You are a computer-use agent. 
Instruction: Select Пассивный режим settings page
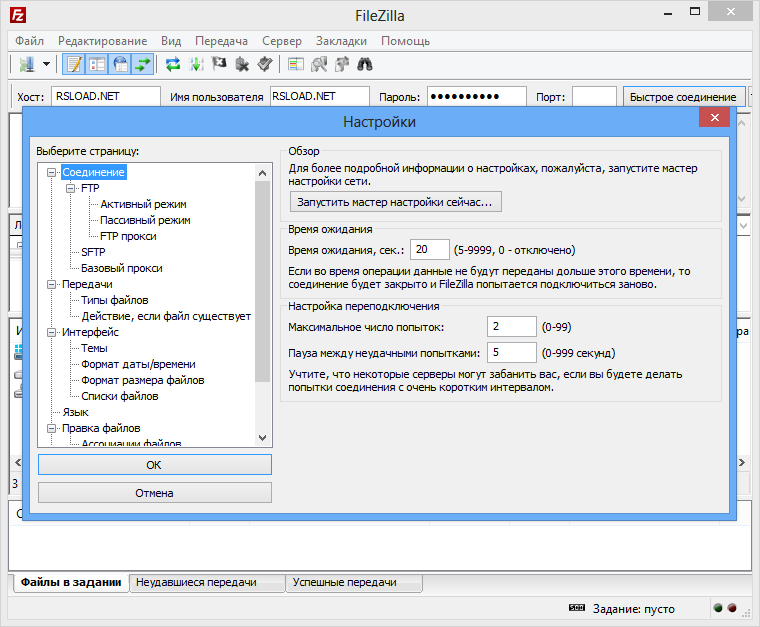tap(145, 220)
